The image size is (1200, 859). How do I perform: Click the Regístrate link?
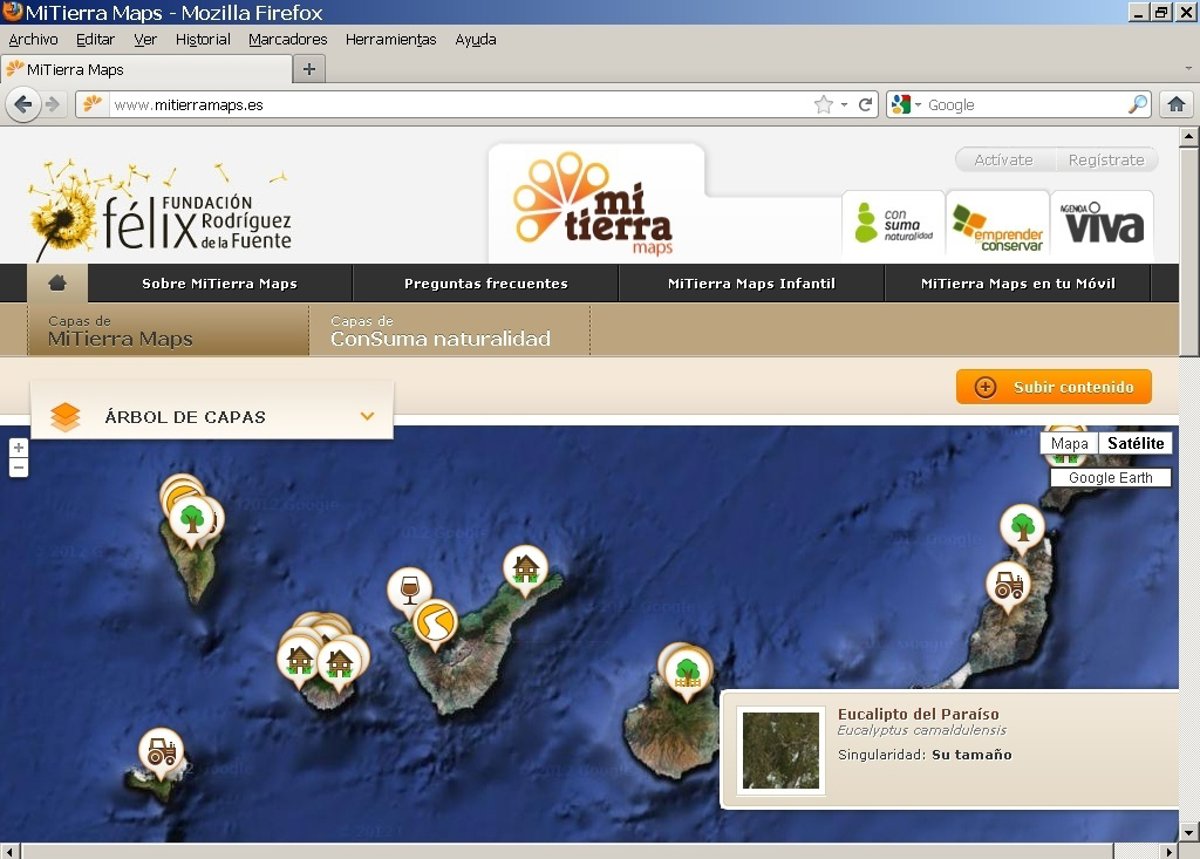pyautogui.click(x=1105, y=160)
